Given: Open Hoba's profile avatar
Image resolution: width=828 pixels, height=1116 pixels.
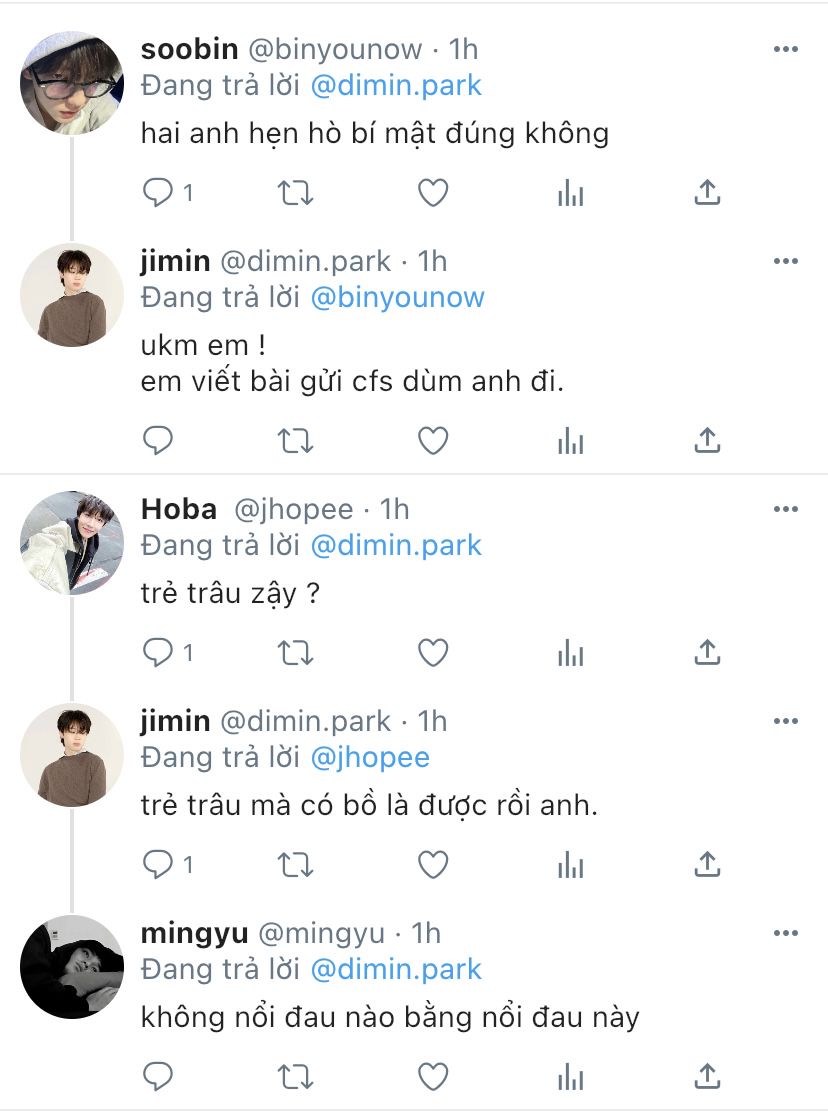Looking at the screenshot, I should pos(72,543).
